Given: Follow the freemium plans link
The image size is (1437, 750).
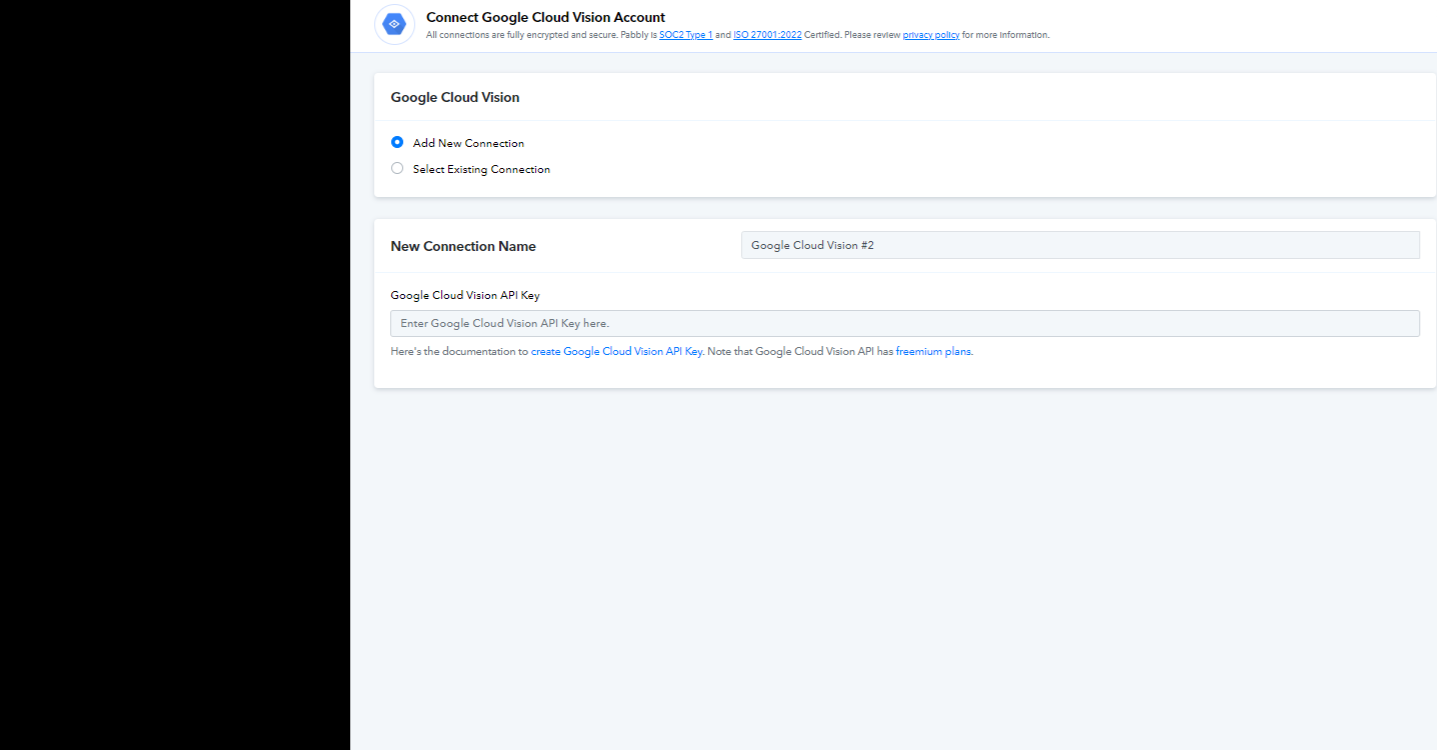Looking at the screenshot, I should coord(933,352).
